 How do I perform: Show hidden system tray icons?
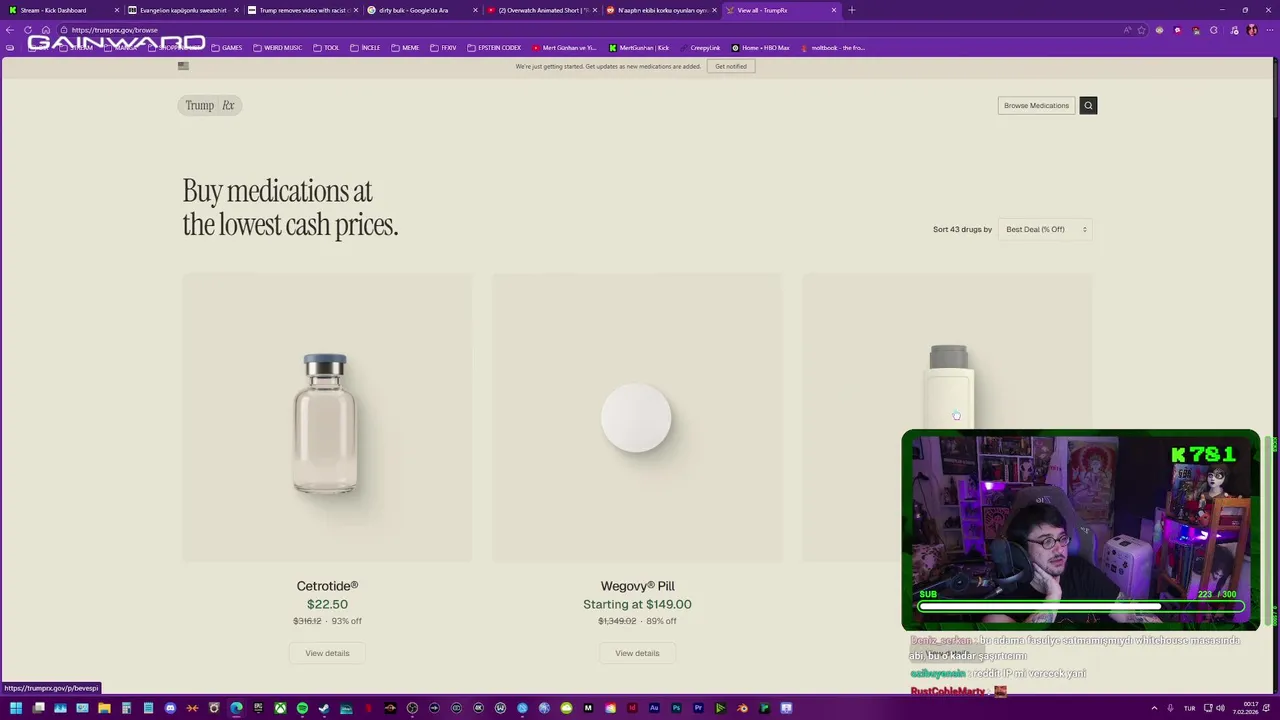point(1155,708)
